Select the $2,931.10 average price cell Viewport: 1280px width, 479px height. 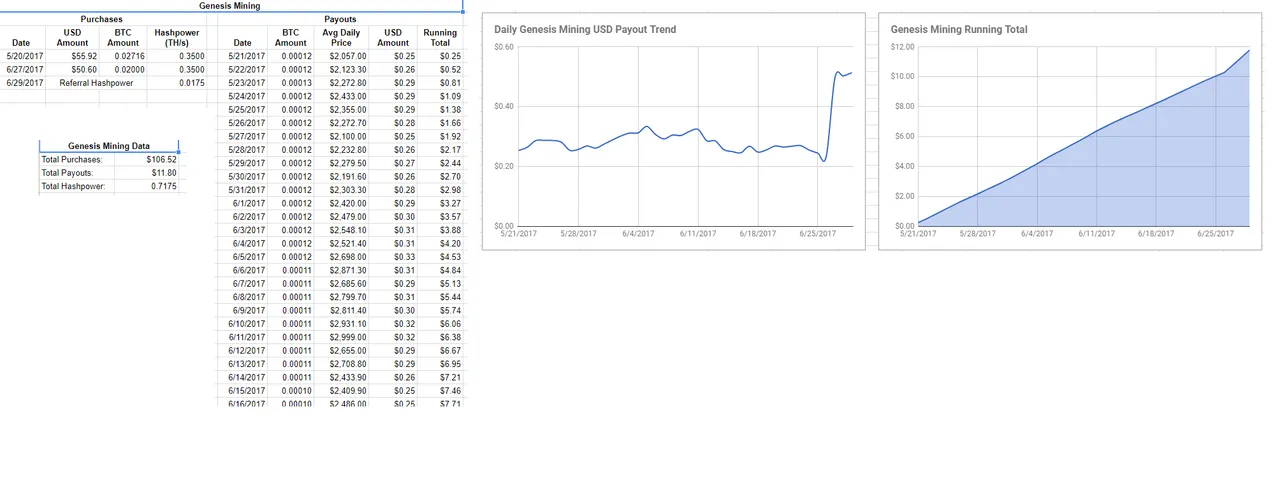[x=342, y=324]
